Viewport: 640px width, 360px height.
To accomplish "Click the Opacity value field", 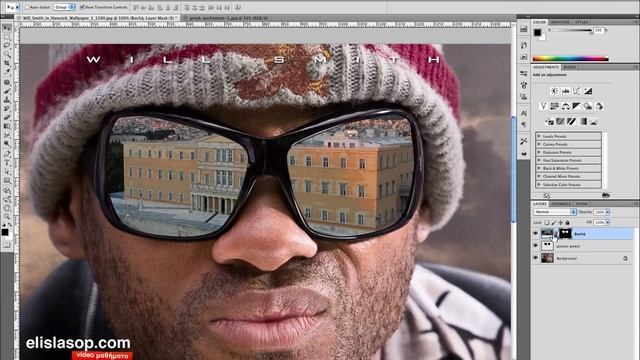I will [599, 212].
